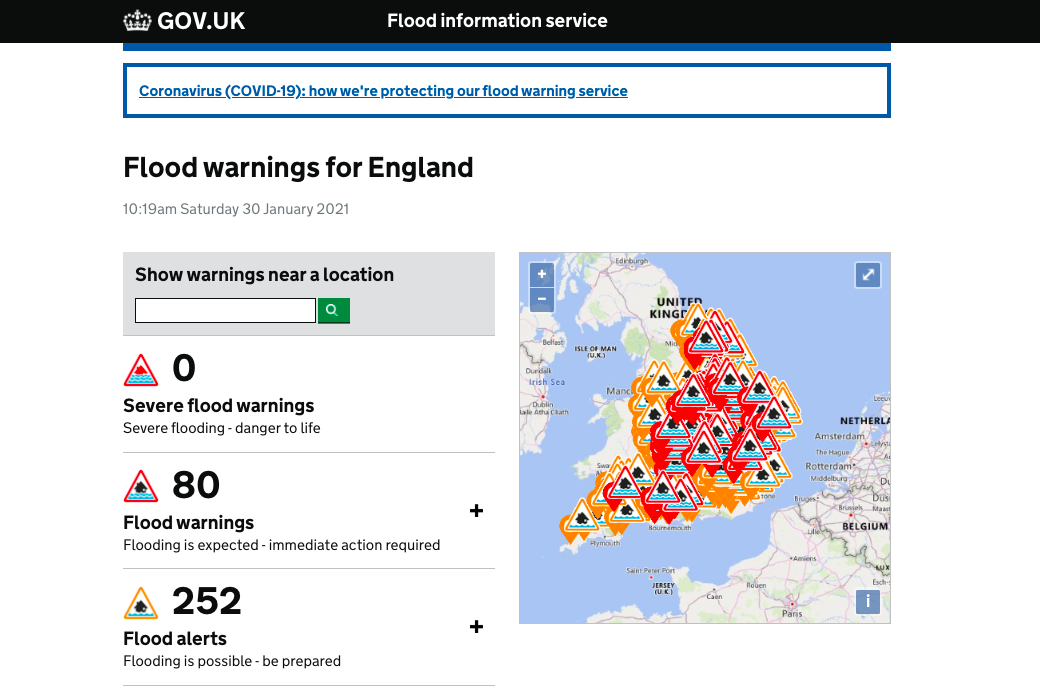The height and width of the screenshot is (693, 1040).
Task: Click the map zoom in plus button
Action: tap(541, 274)
